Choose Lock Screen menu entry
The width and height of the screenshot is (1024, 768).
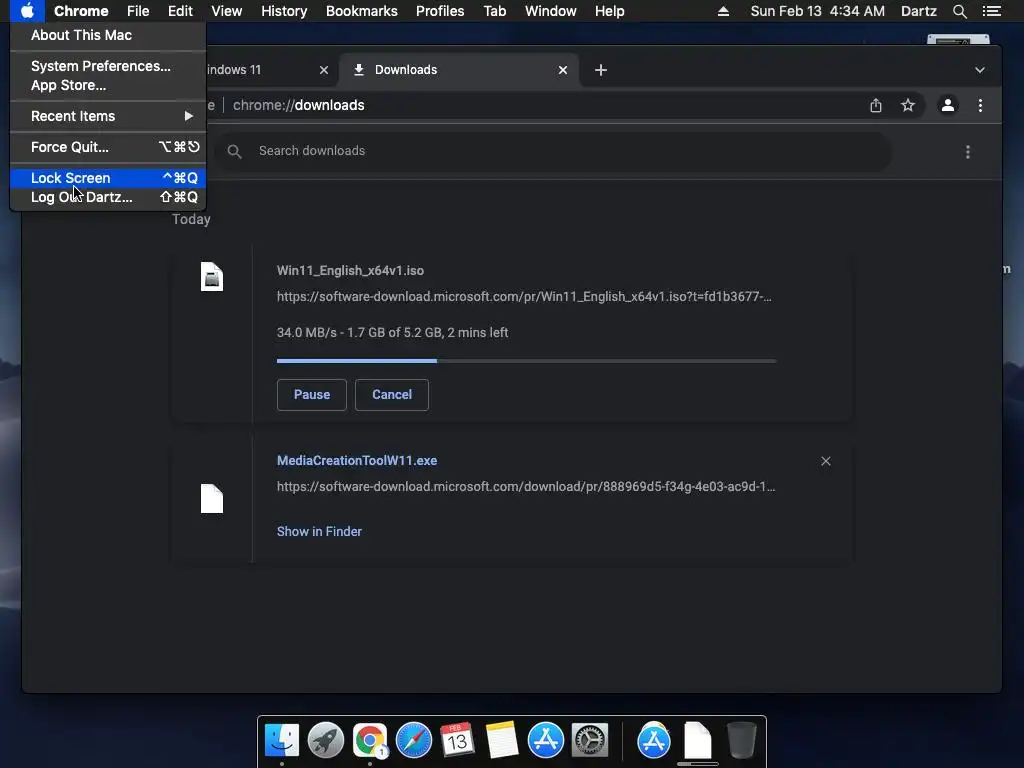click(108, 178)
